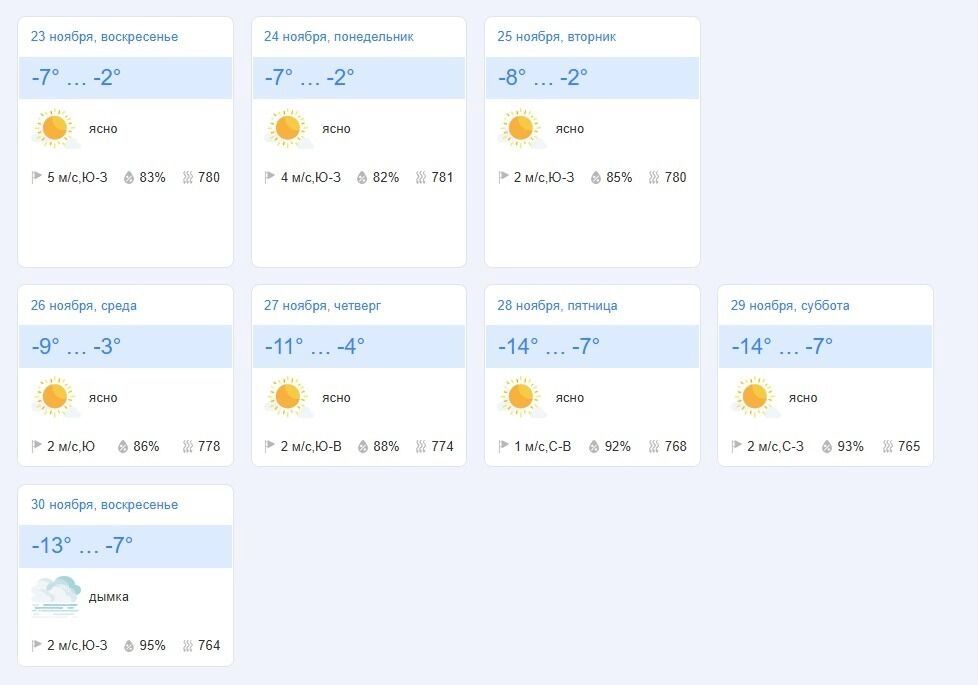Click the -11° … -4° temperature band
978x685 pixels.
(358, 347)
